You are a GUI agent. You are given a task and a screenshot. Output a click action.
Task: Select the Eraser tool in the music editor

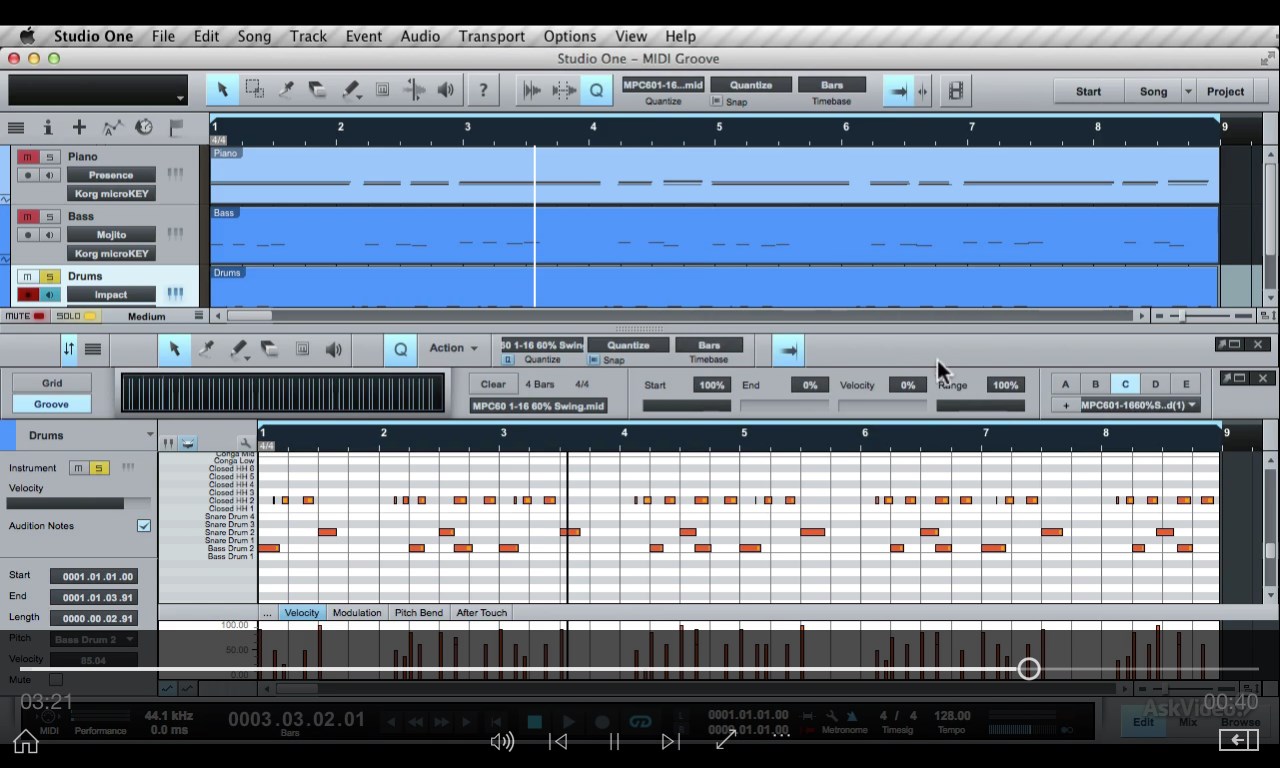tap(270, 349)
